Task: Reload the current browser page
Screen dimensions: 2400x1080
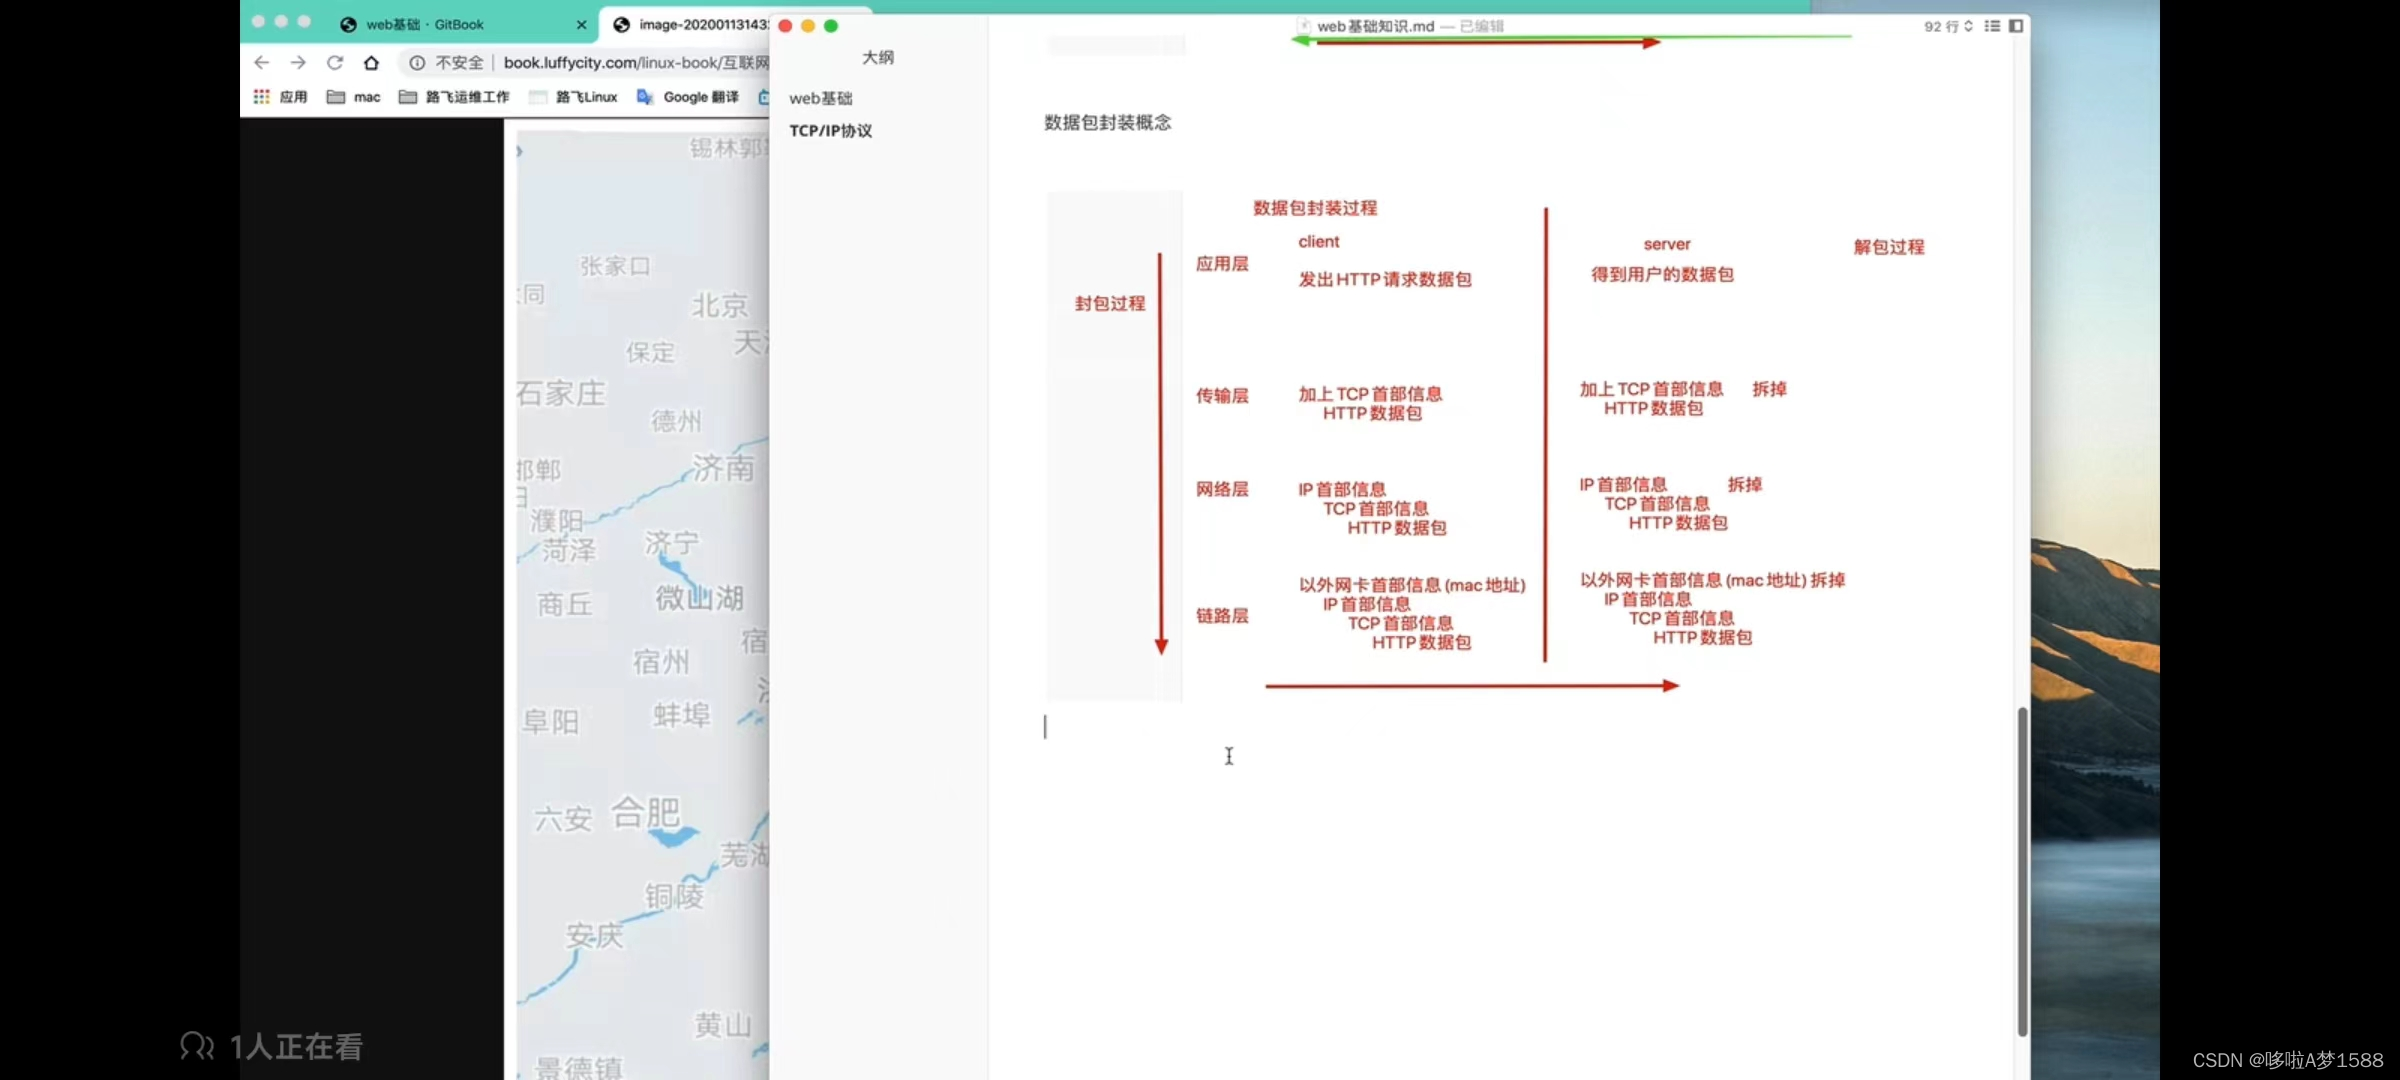Action: [x=335, y=62]
